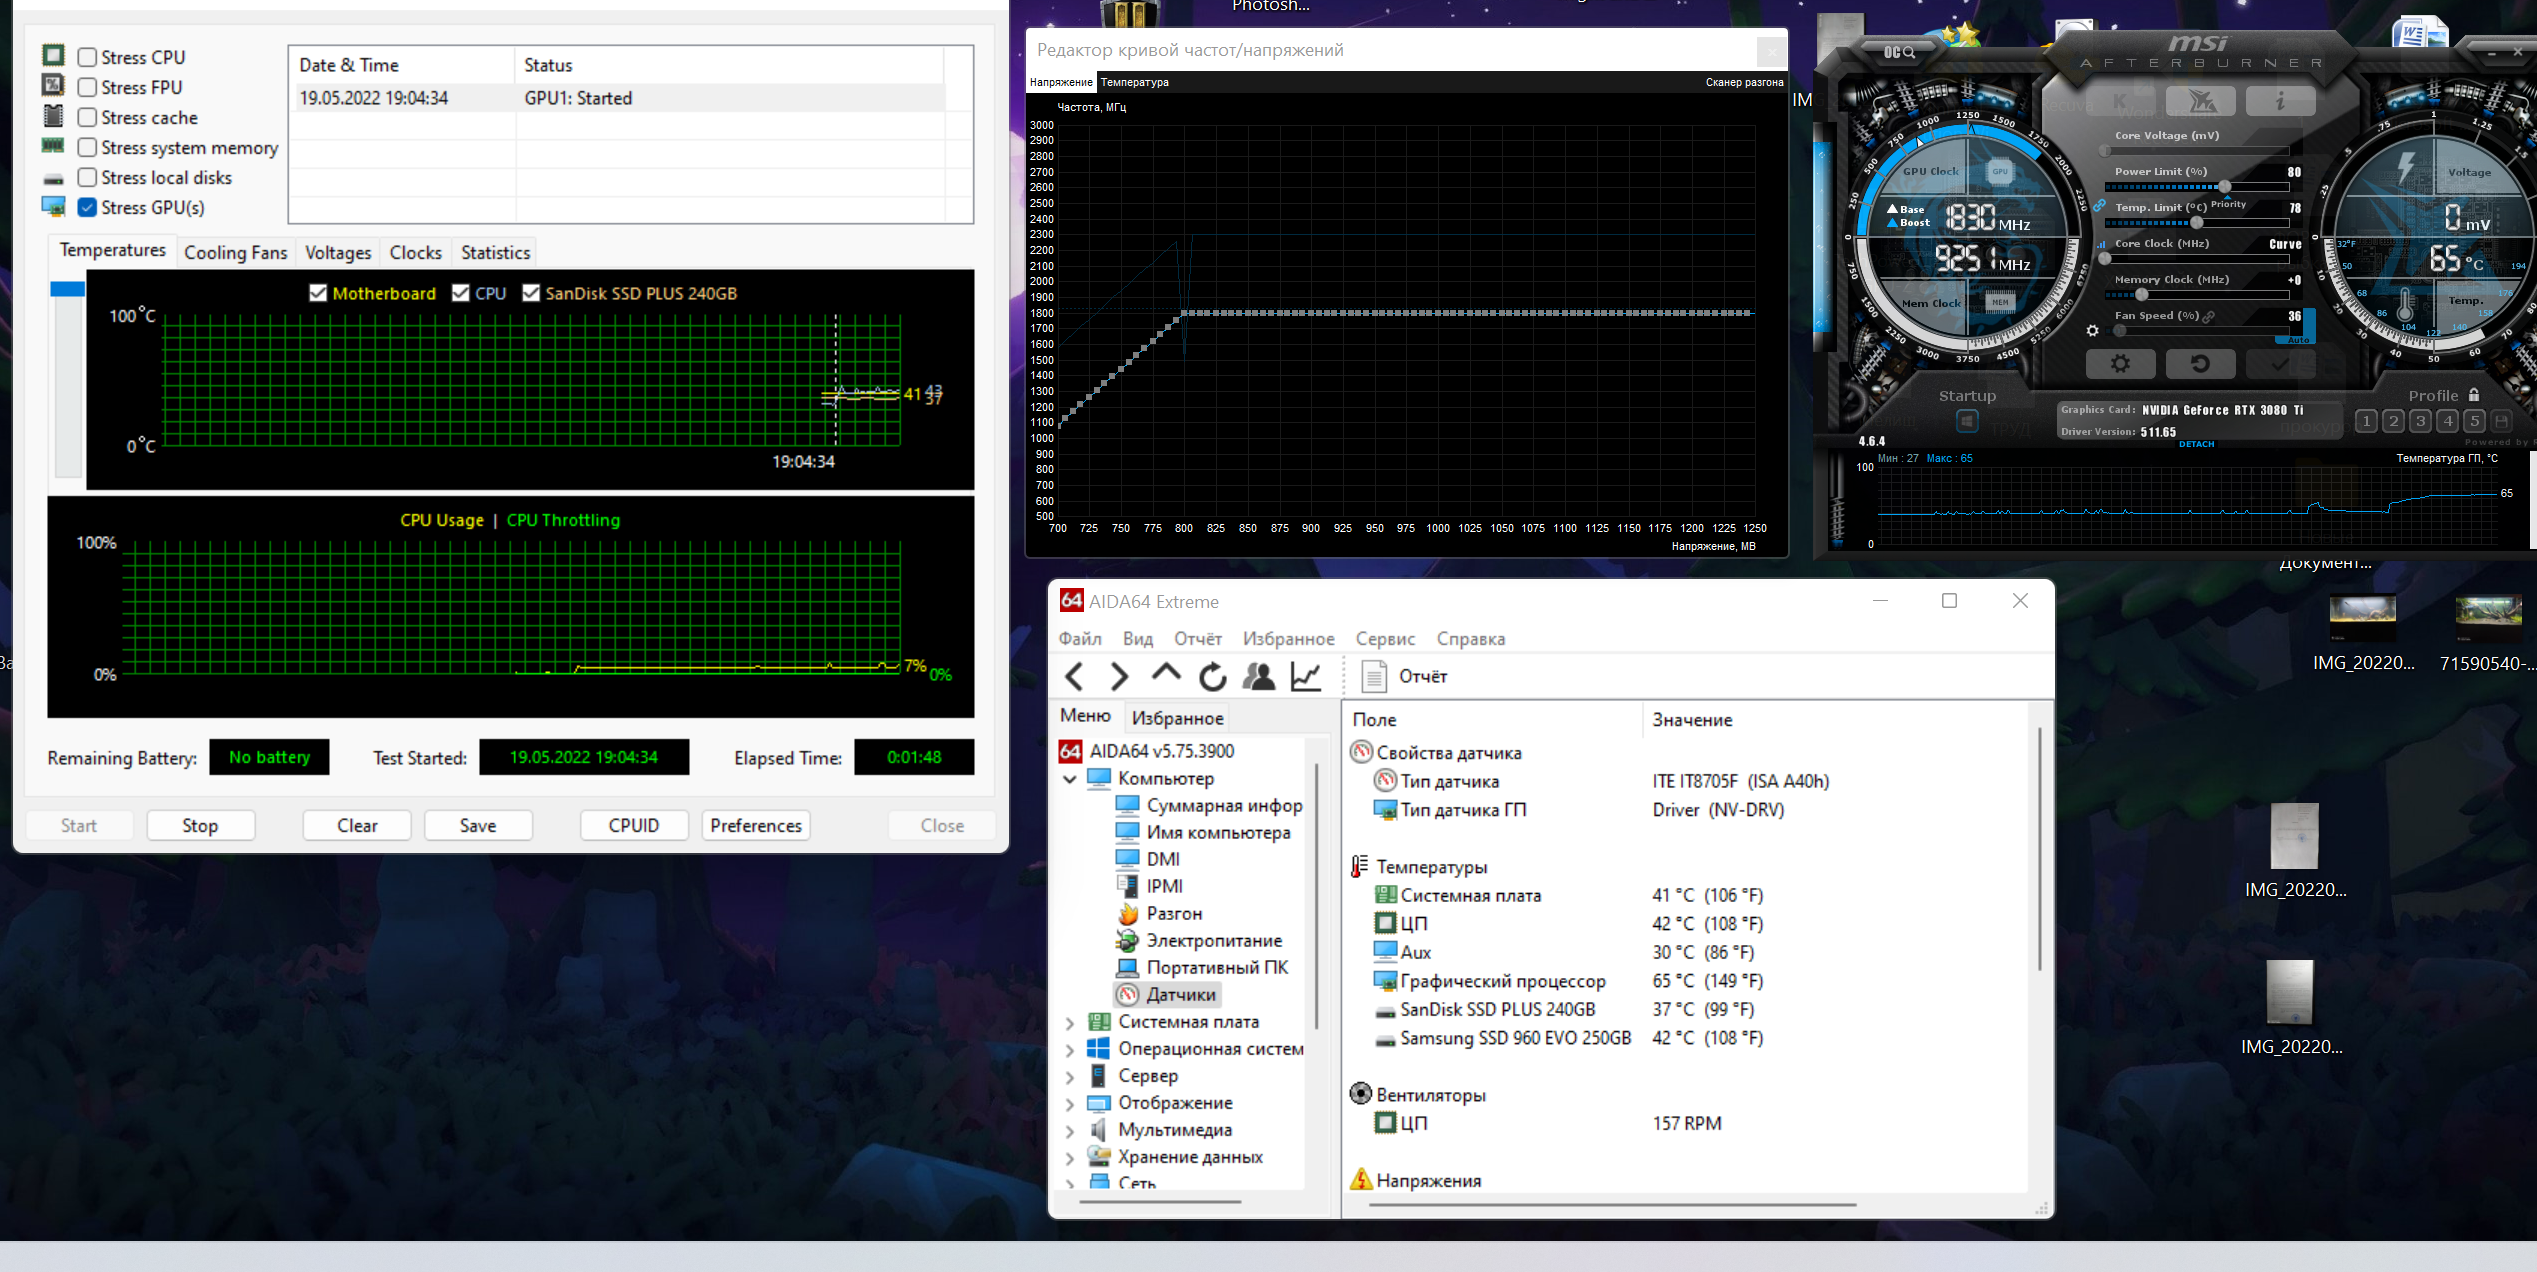
Task: Toggle Motherboard temperature graph checkbox
Action: 318,293
